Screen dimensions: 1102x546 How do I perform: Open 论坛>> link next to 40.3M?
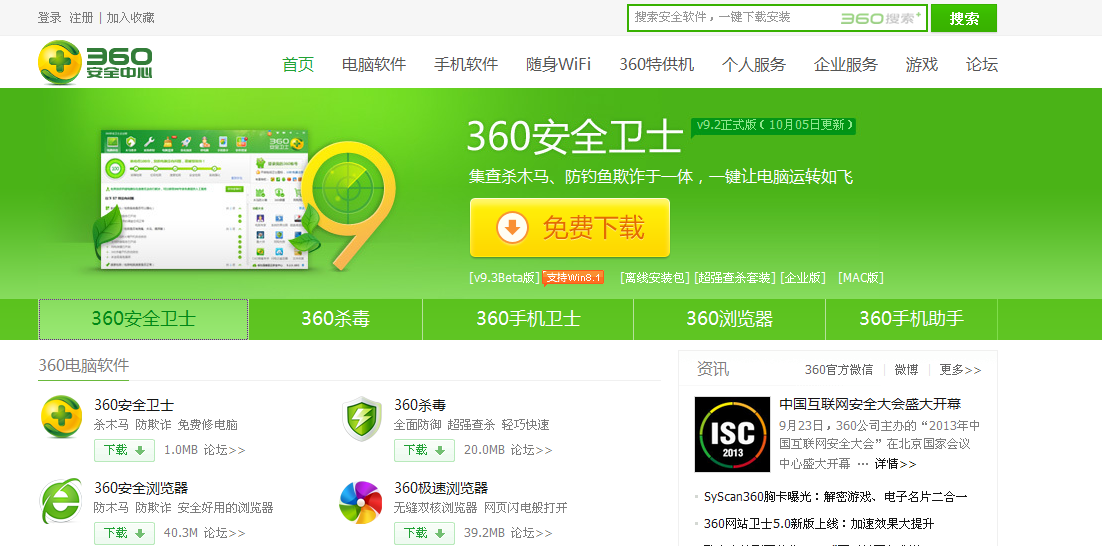(x=225, y=533)
